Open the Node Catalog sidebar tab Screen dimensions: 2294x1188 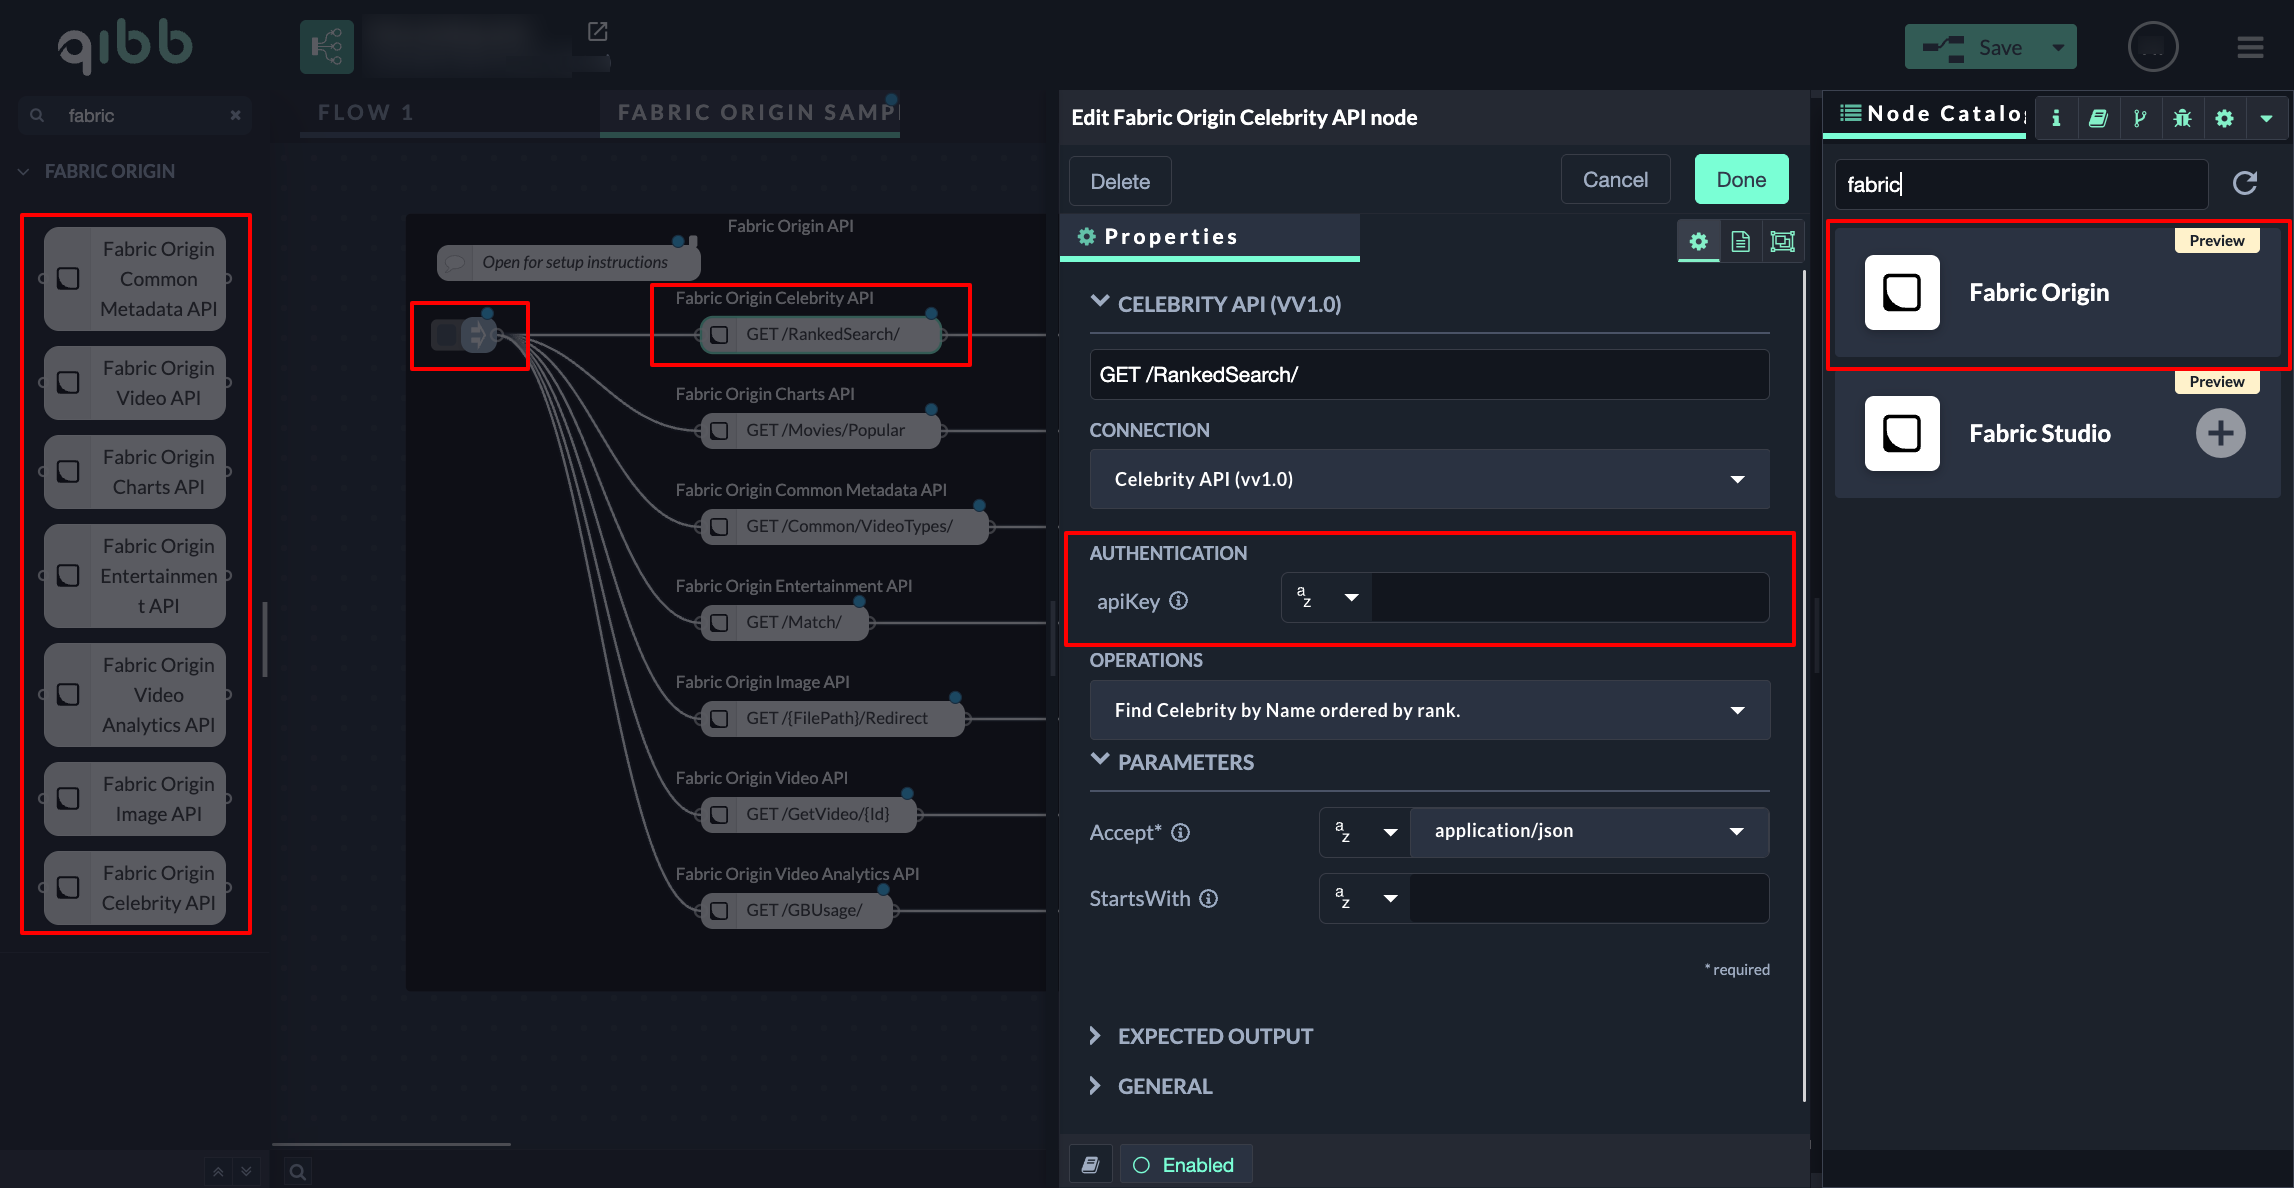tap(1932, 114)
